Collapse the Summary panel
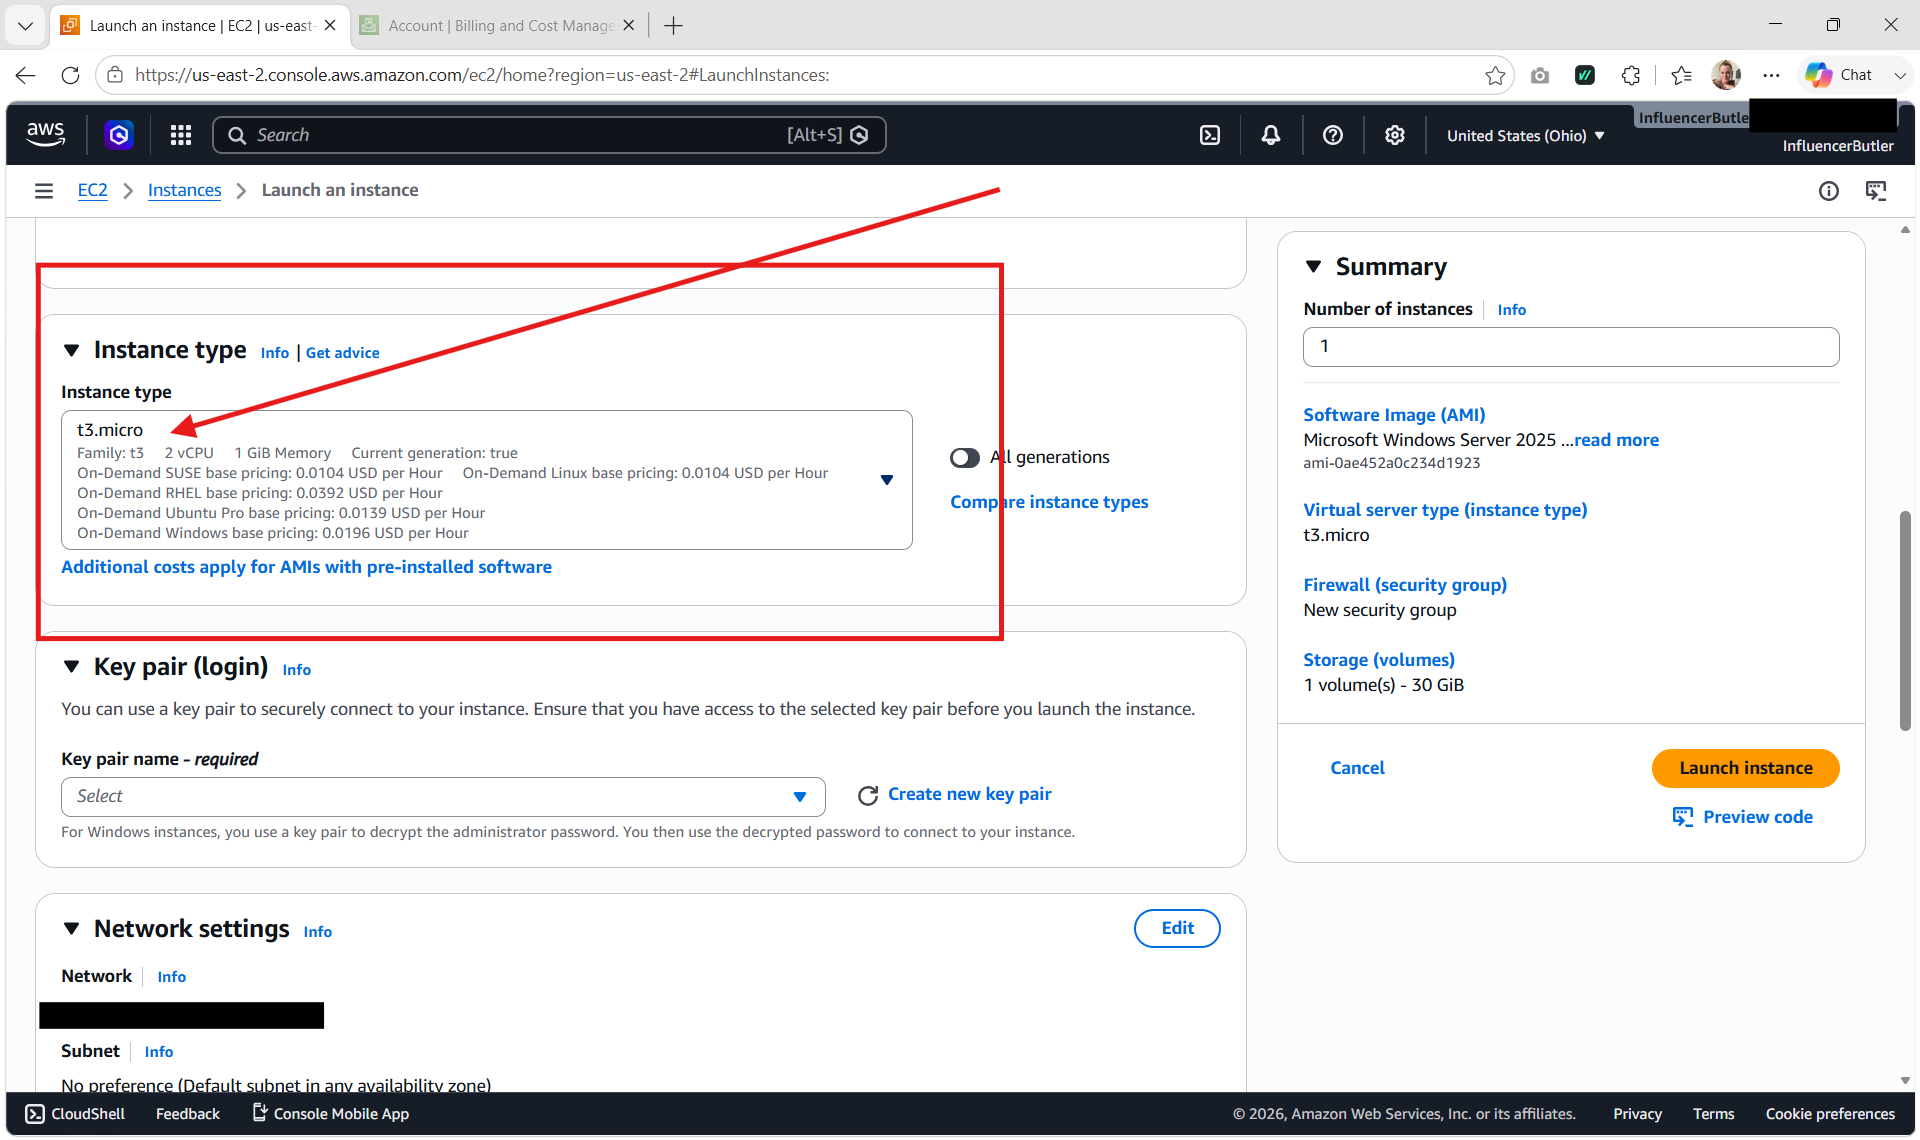 1313,267
